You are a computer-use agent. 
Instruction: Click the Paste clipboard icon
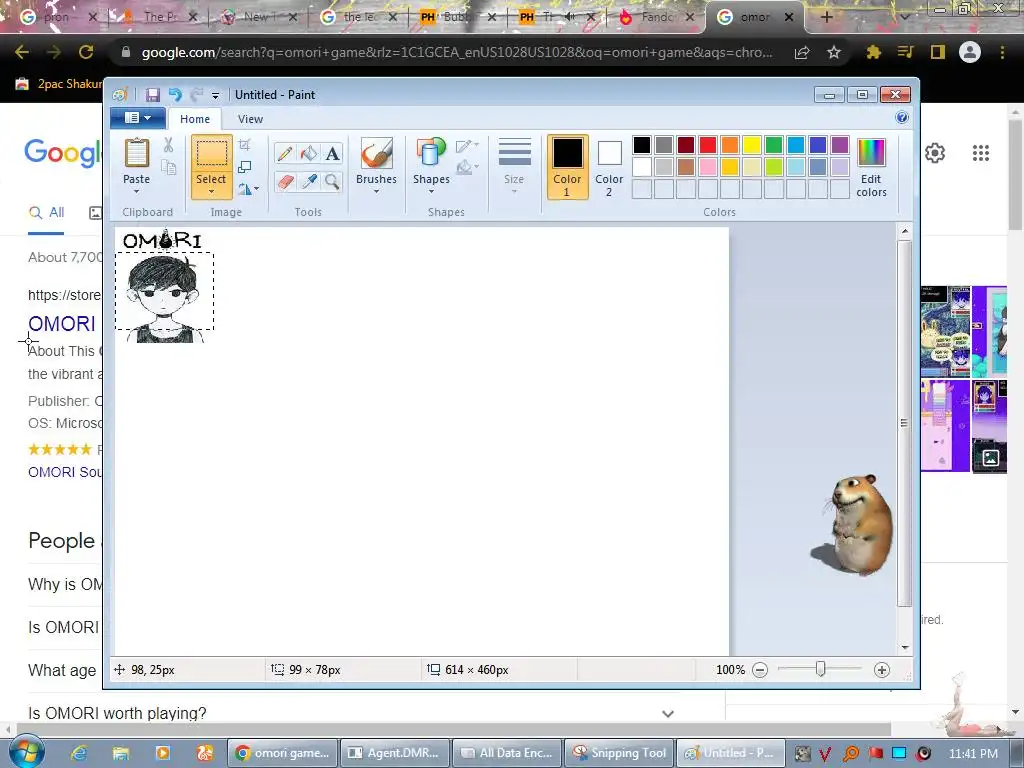tap(136, 153)
